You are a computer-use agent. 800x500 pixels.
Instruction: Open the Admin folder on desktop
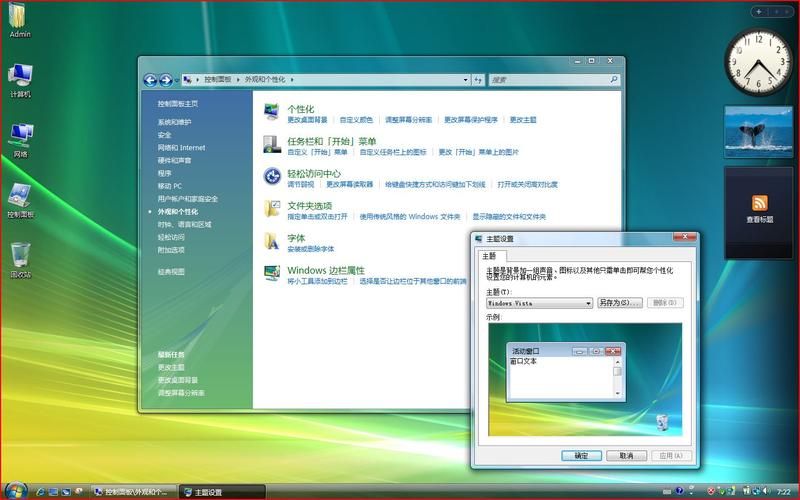click(20, 18)
